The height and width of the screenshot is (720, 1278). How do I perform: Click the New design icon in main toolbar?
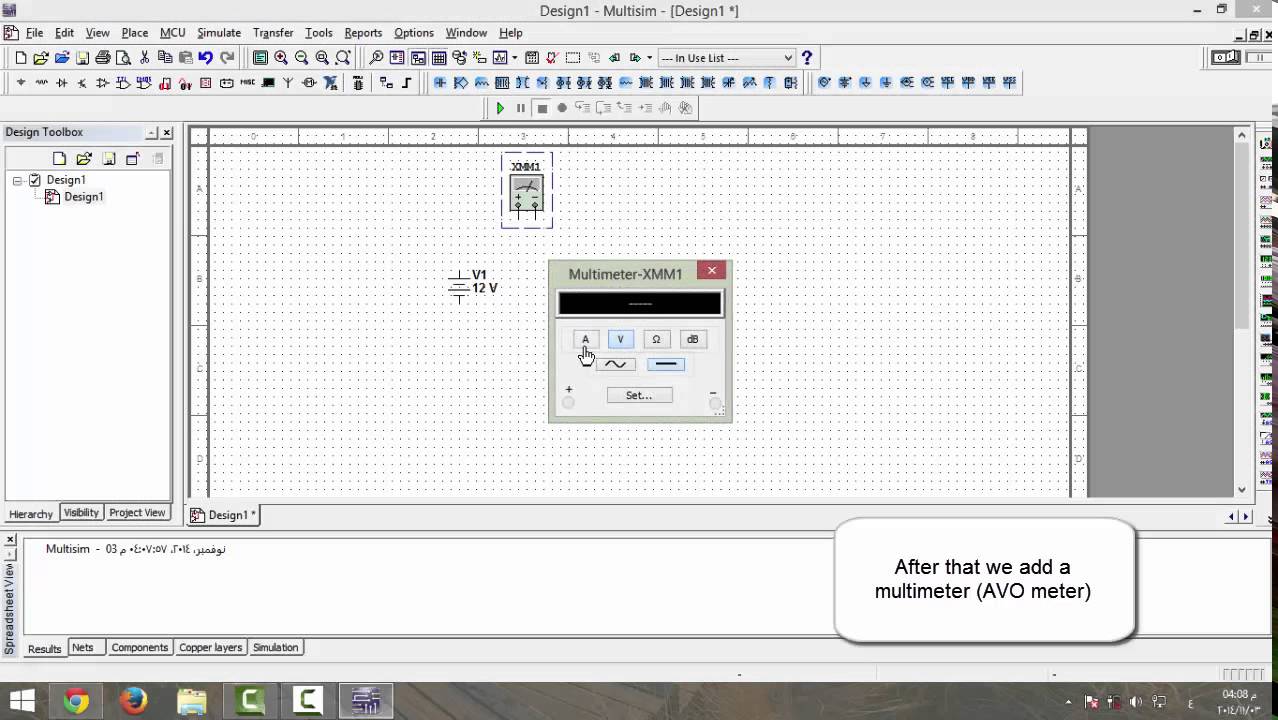21,58
